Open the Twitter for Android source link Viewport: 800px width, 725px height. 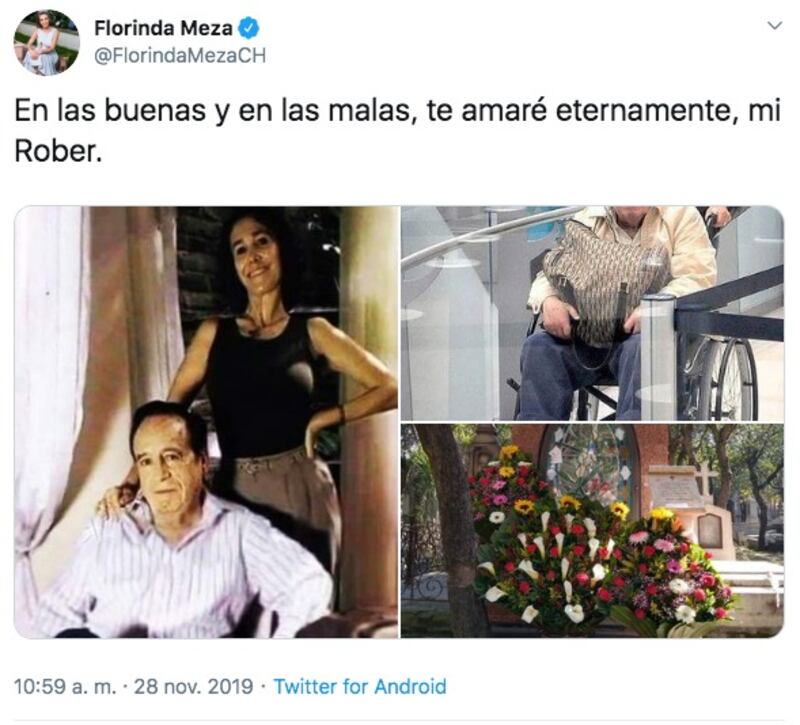(x=360, y=687)
